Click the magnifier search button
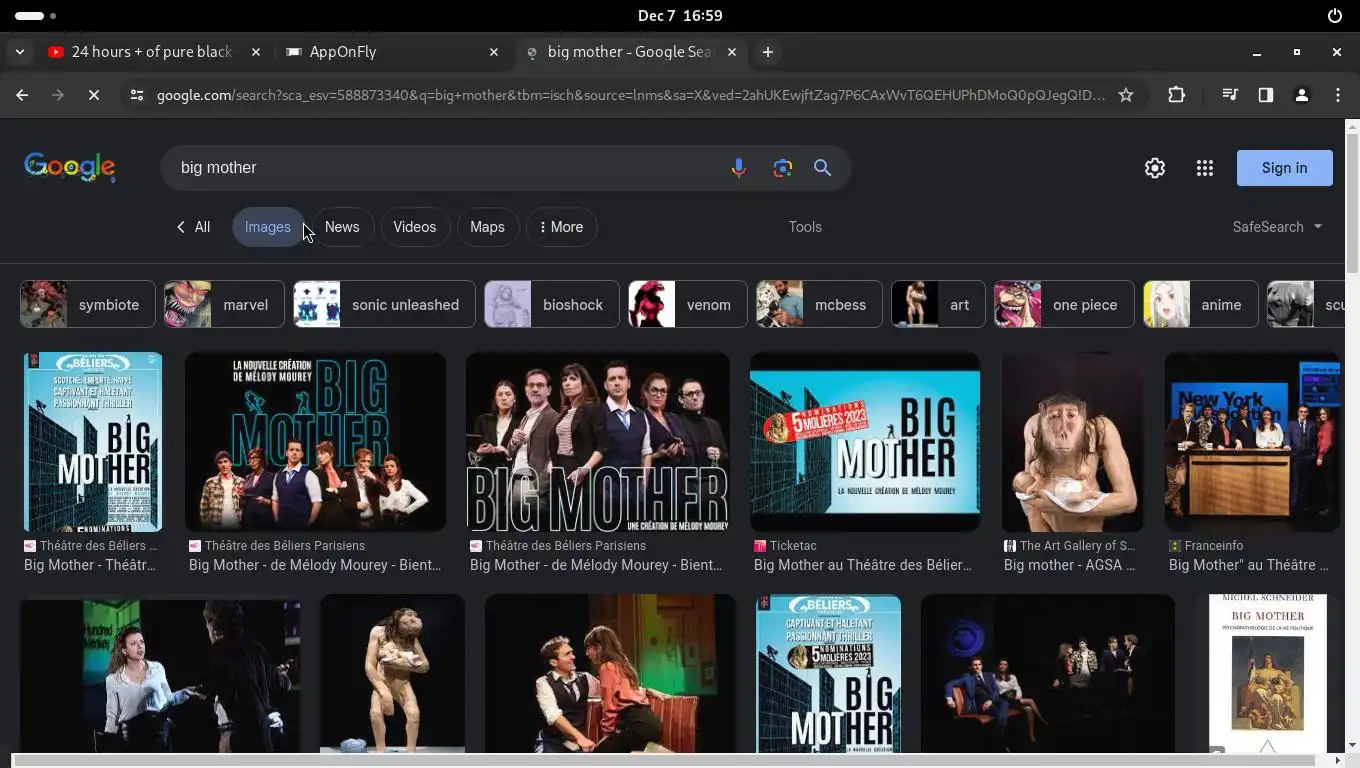Viewport: 1360px width, 768px height. coord(822,168)
